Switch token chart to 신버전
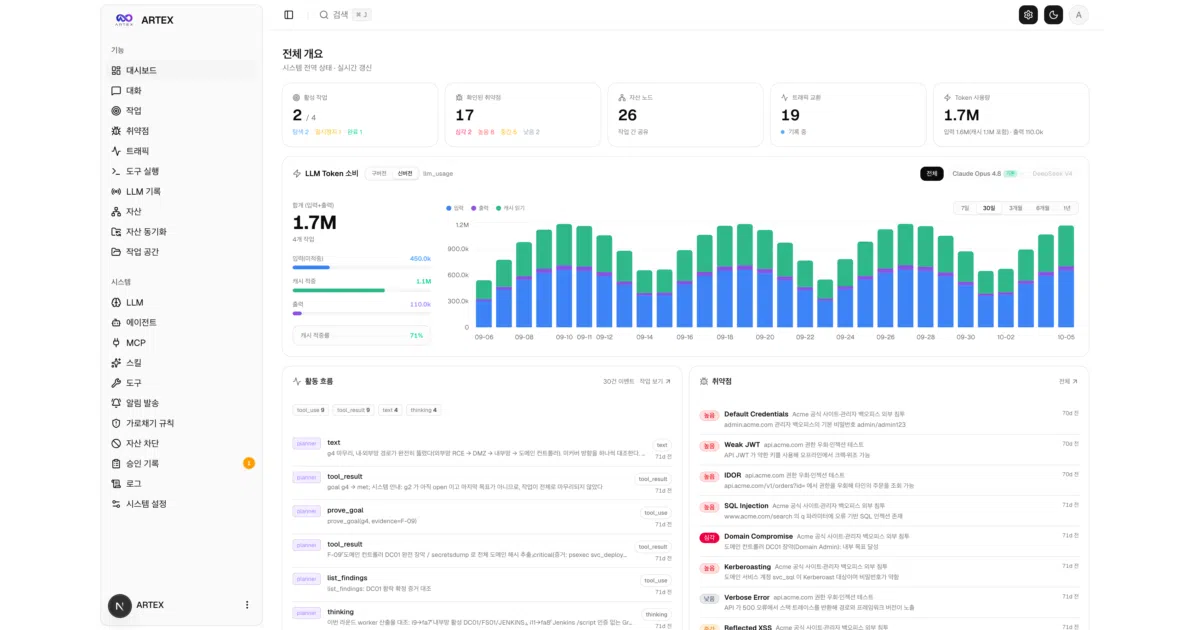 (x=405, y=173)
